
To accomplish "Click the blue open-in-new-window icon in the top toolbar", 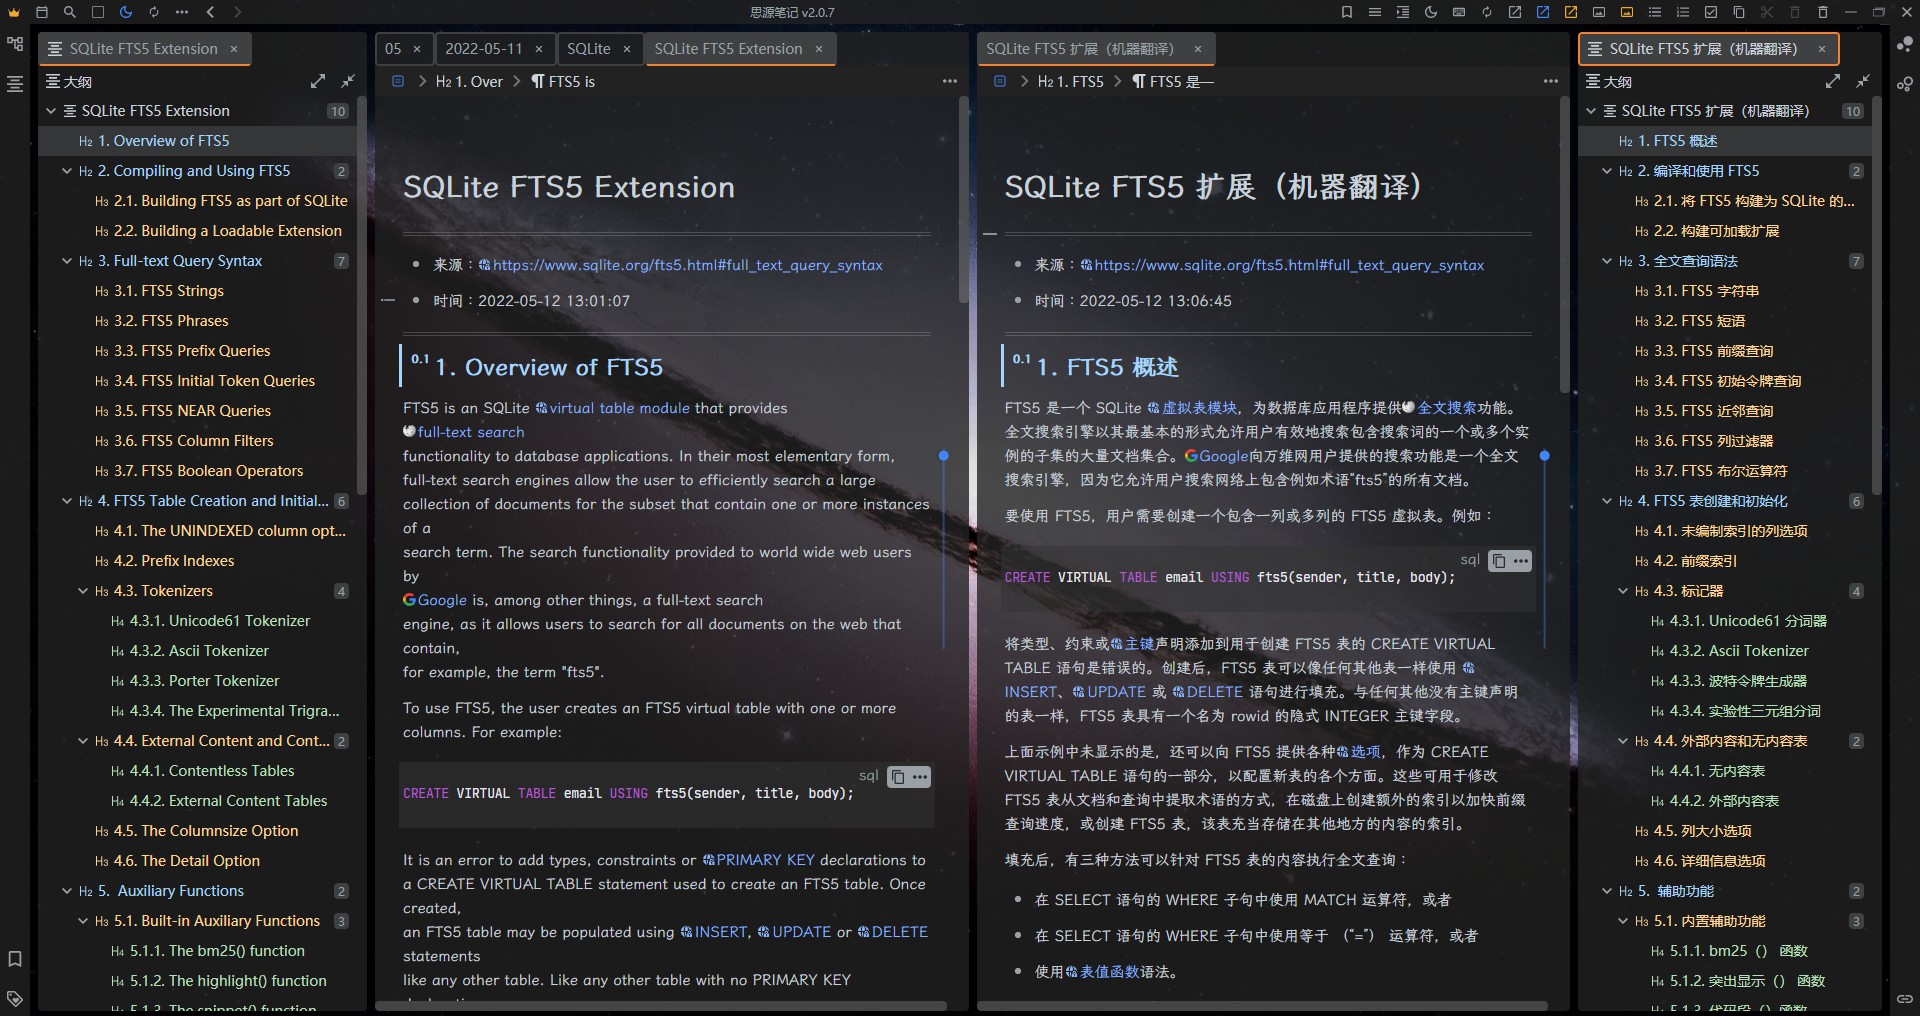I will pyautogui.click(x=1543, y=12).
